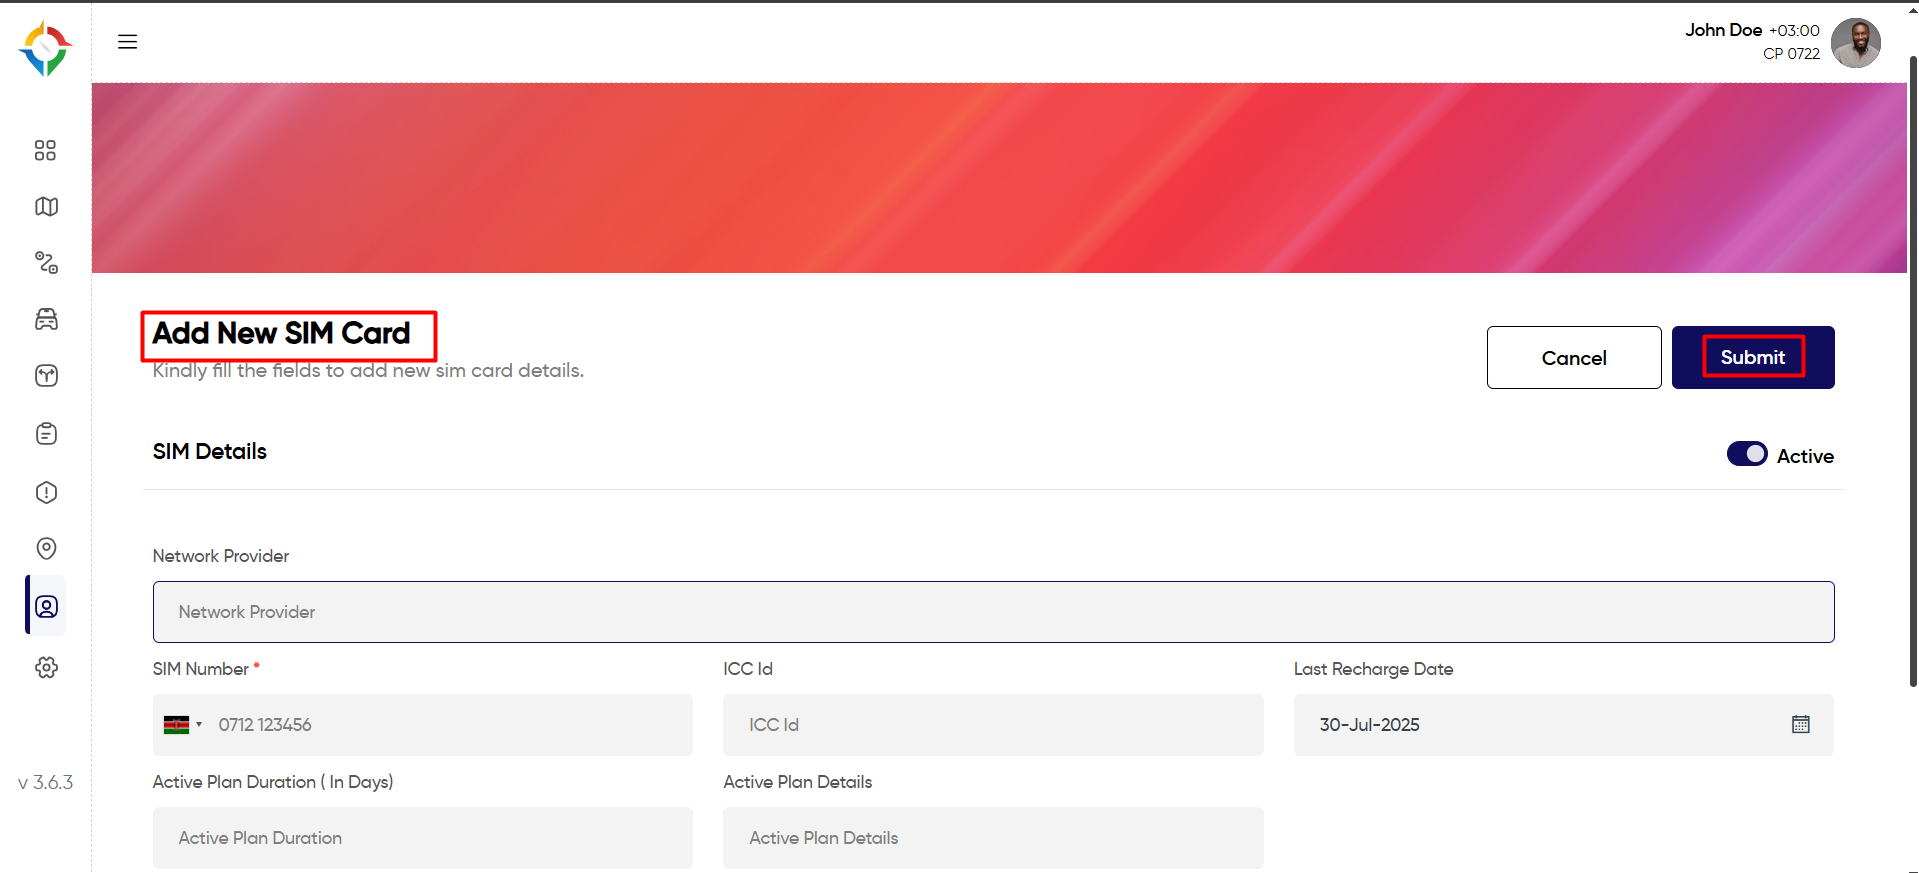
Task: Focus the Active Plan Details input field
Action: pos(993,838)
